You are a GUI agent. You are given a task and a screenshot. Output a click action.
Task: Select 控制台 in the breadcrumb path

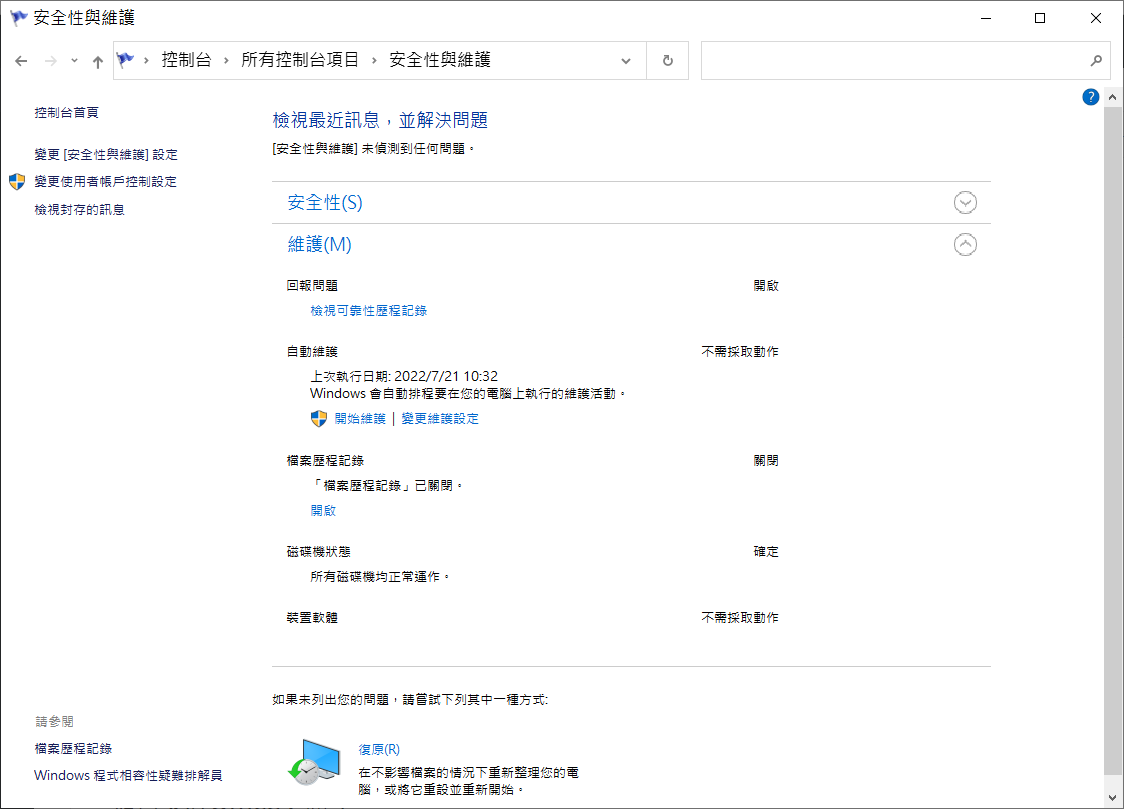pyautogui.click(x=186, y=60)
